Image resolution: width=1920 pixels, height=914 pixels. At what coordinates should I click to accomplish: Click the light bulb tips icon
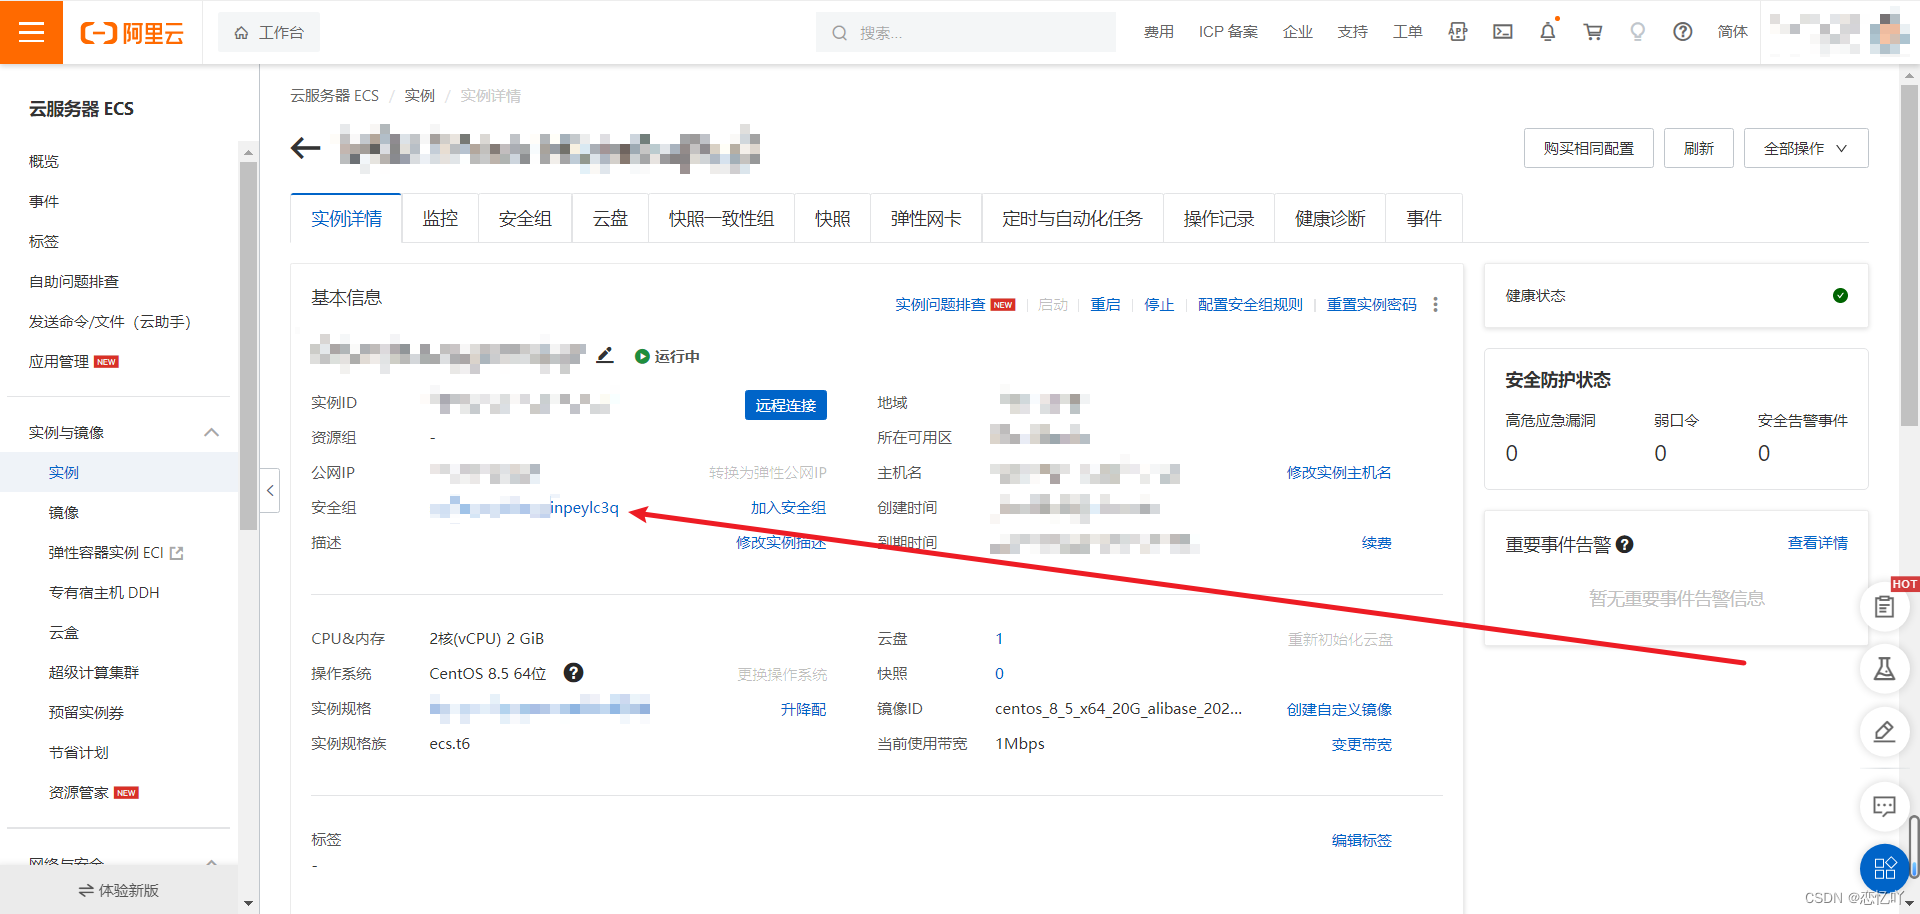[x=1637, y=32]
